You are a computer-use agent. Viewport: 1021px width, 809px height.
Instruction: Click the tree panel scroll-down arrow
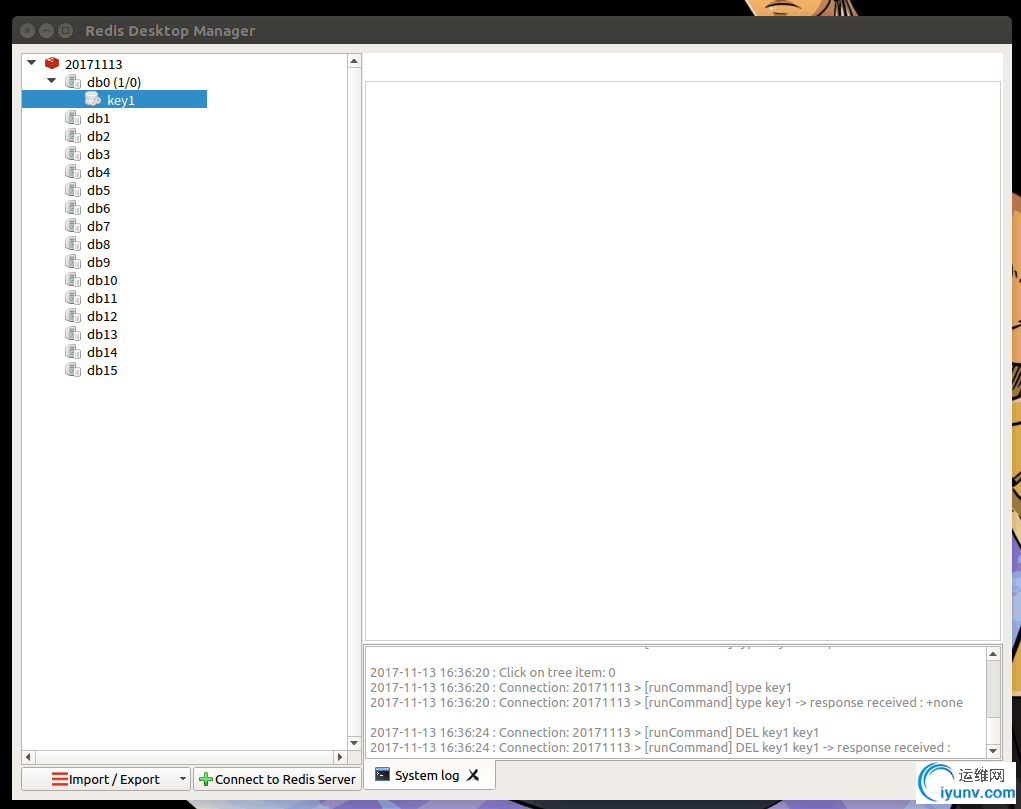click(354, 743)
